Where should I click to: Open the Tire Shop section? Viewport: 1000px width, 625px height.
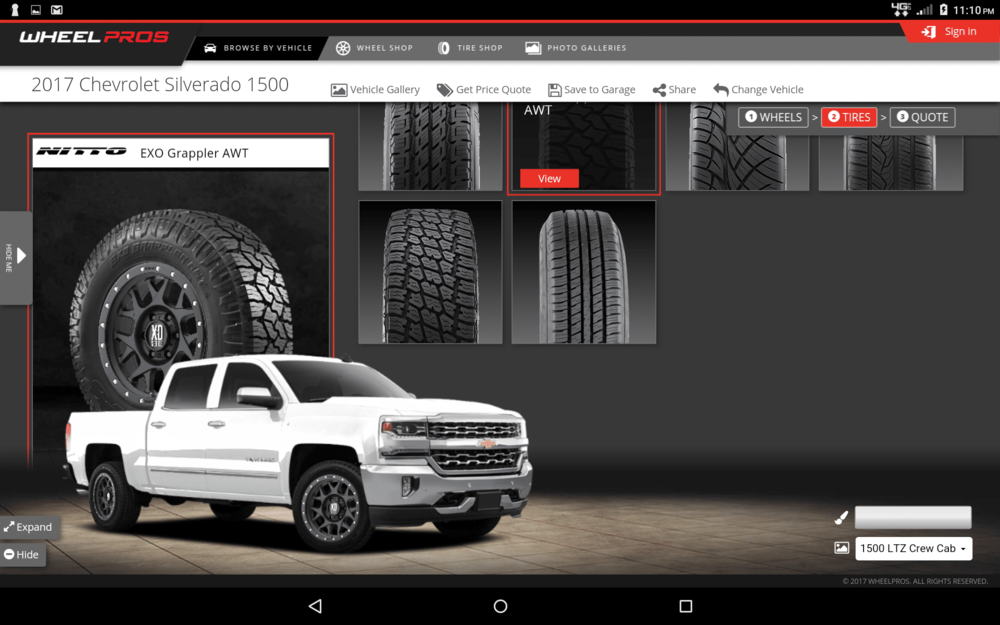pos(469,47)
